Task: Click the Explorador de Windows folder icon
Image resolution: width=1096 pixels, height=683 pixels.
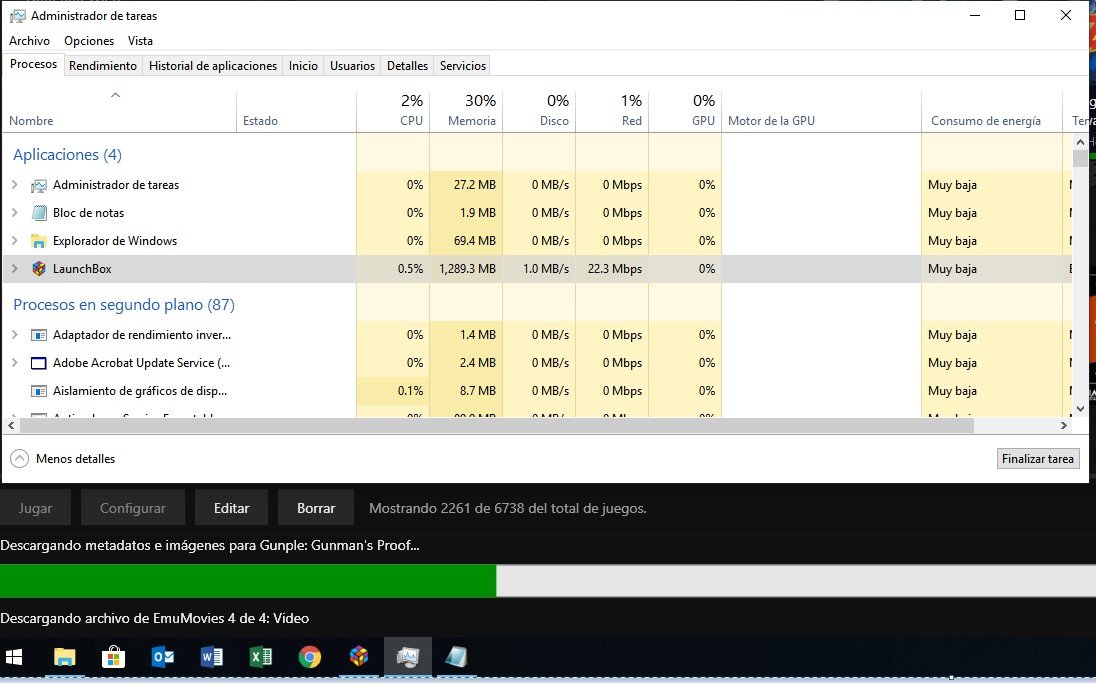Action: [38, 241]
